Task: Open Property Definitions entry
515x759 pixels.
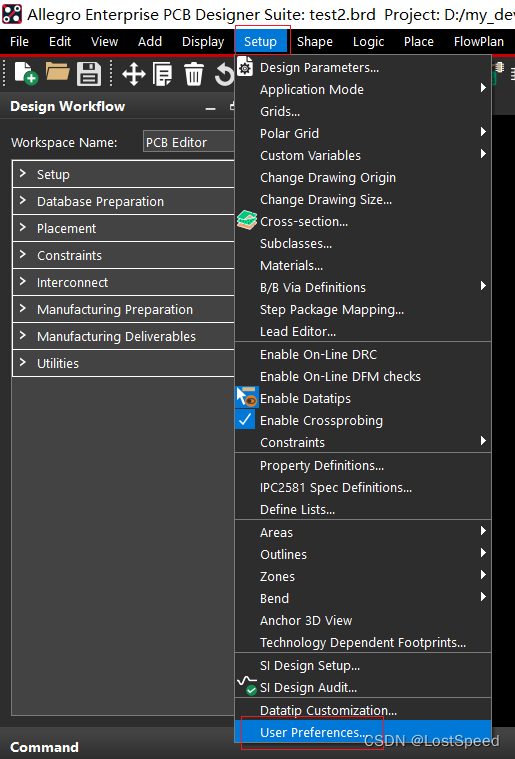Action: point(363,466)
